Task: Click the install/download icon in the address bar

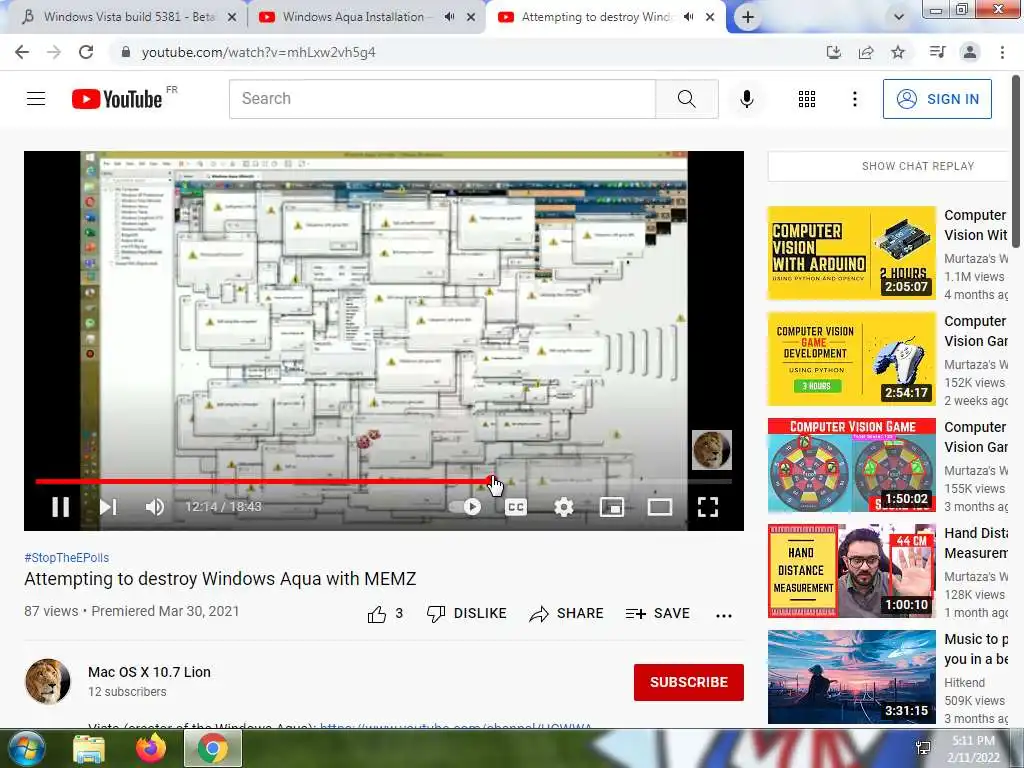Action: coord(833,52)
